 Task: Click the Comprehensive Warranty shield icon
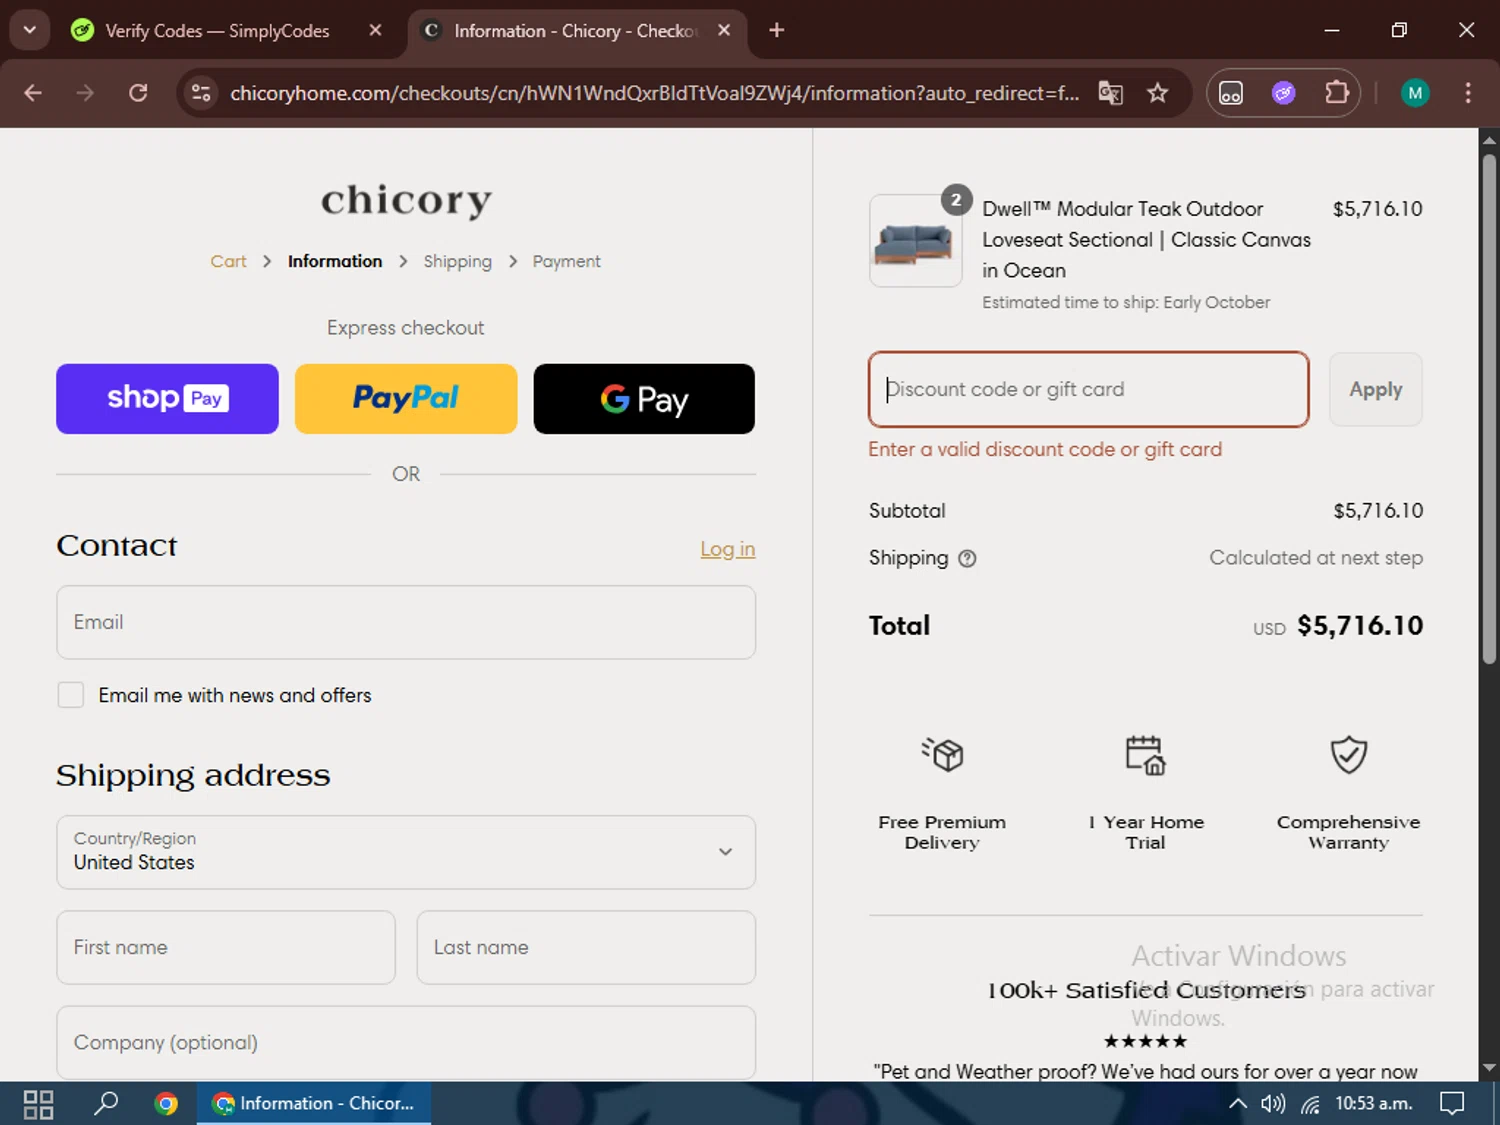pyautogui.click(x=1348, y=755)
